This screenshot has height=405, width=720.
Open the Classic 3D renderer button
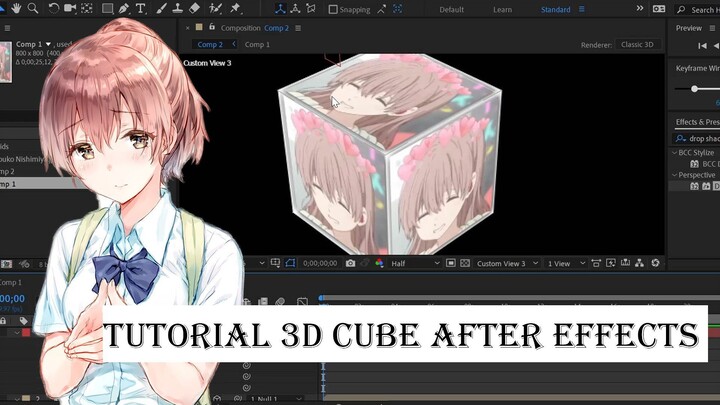(x=637, y=45)
